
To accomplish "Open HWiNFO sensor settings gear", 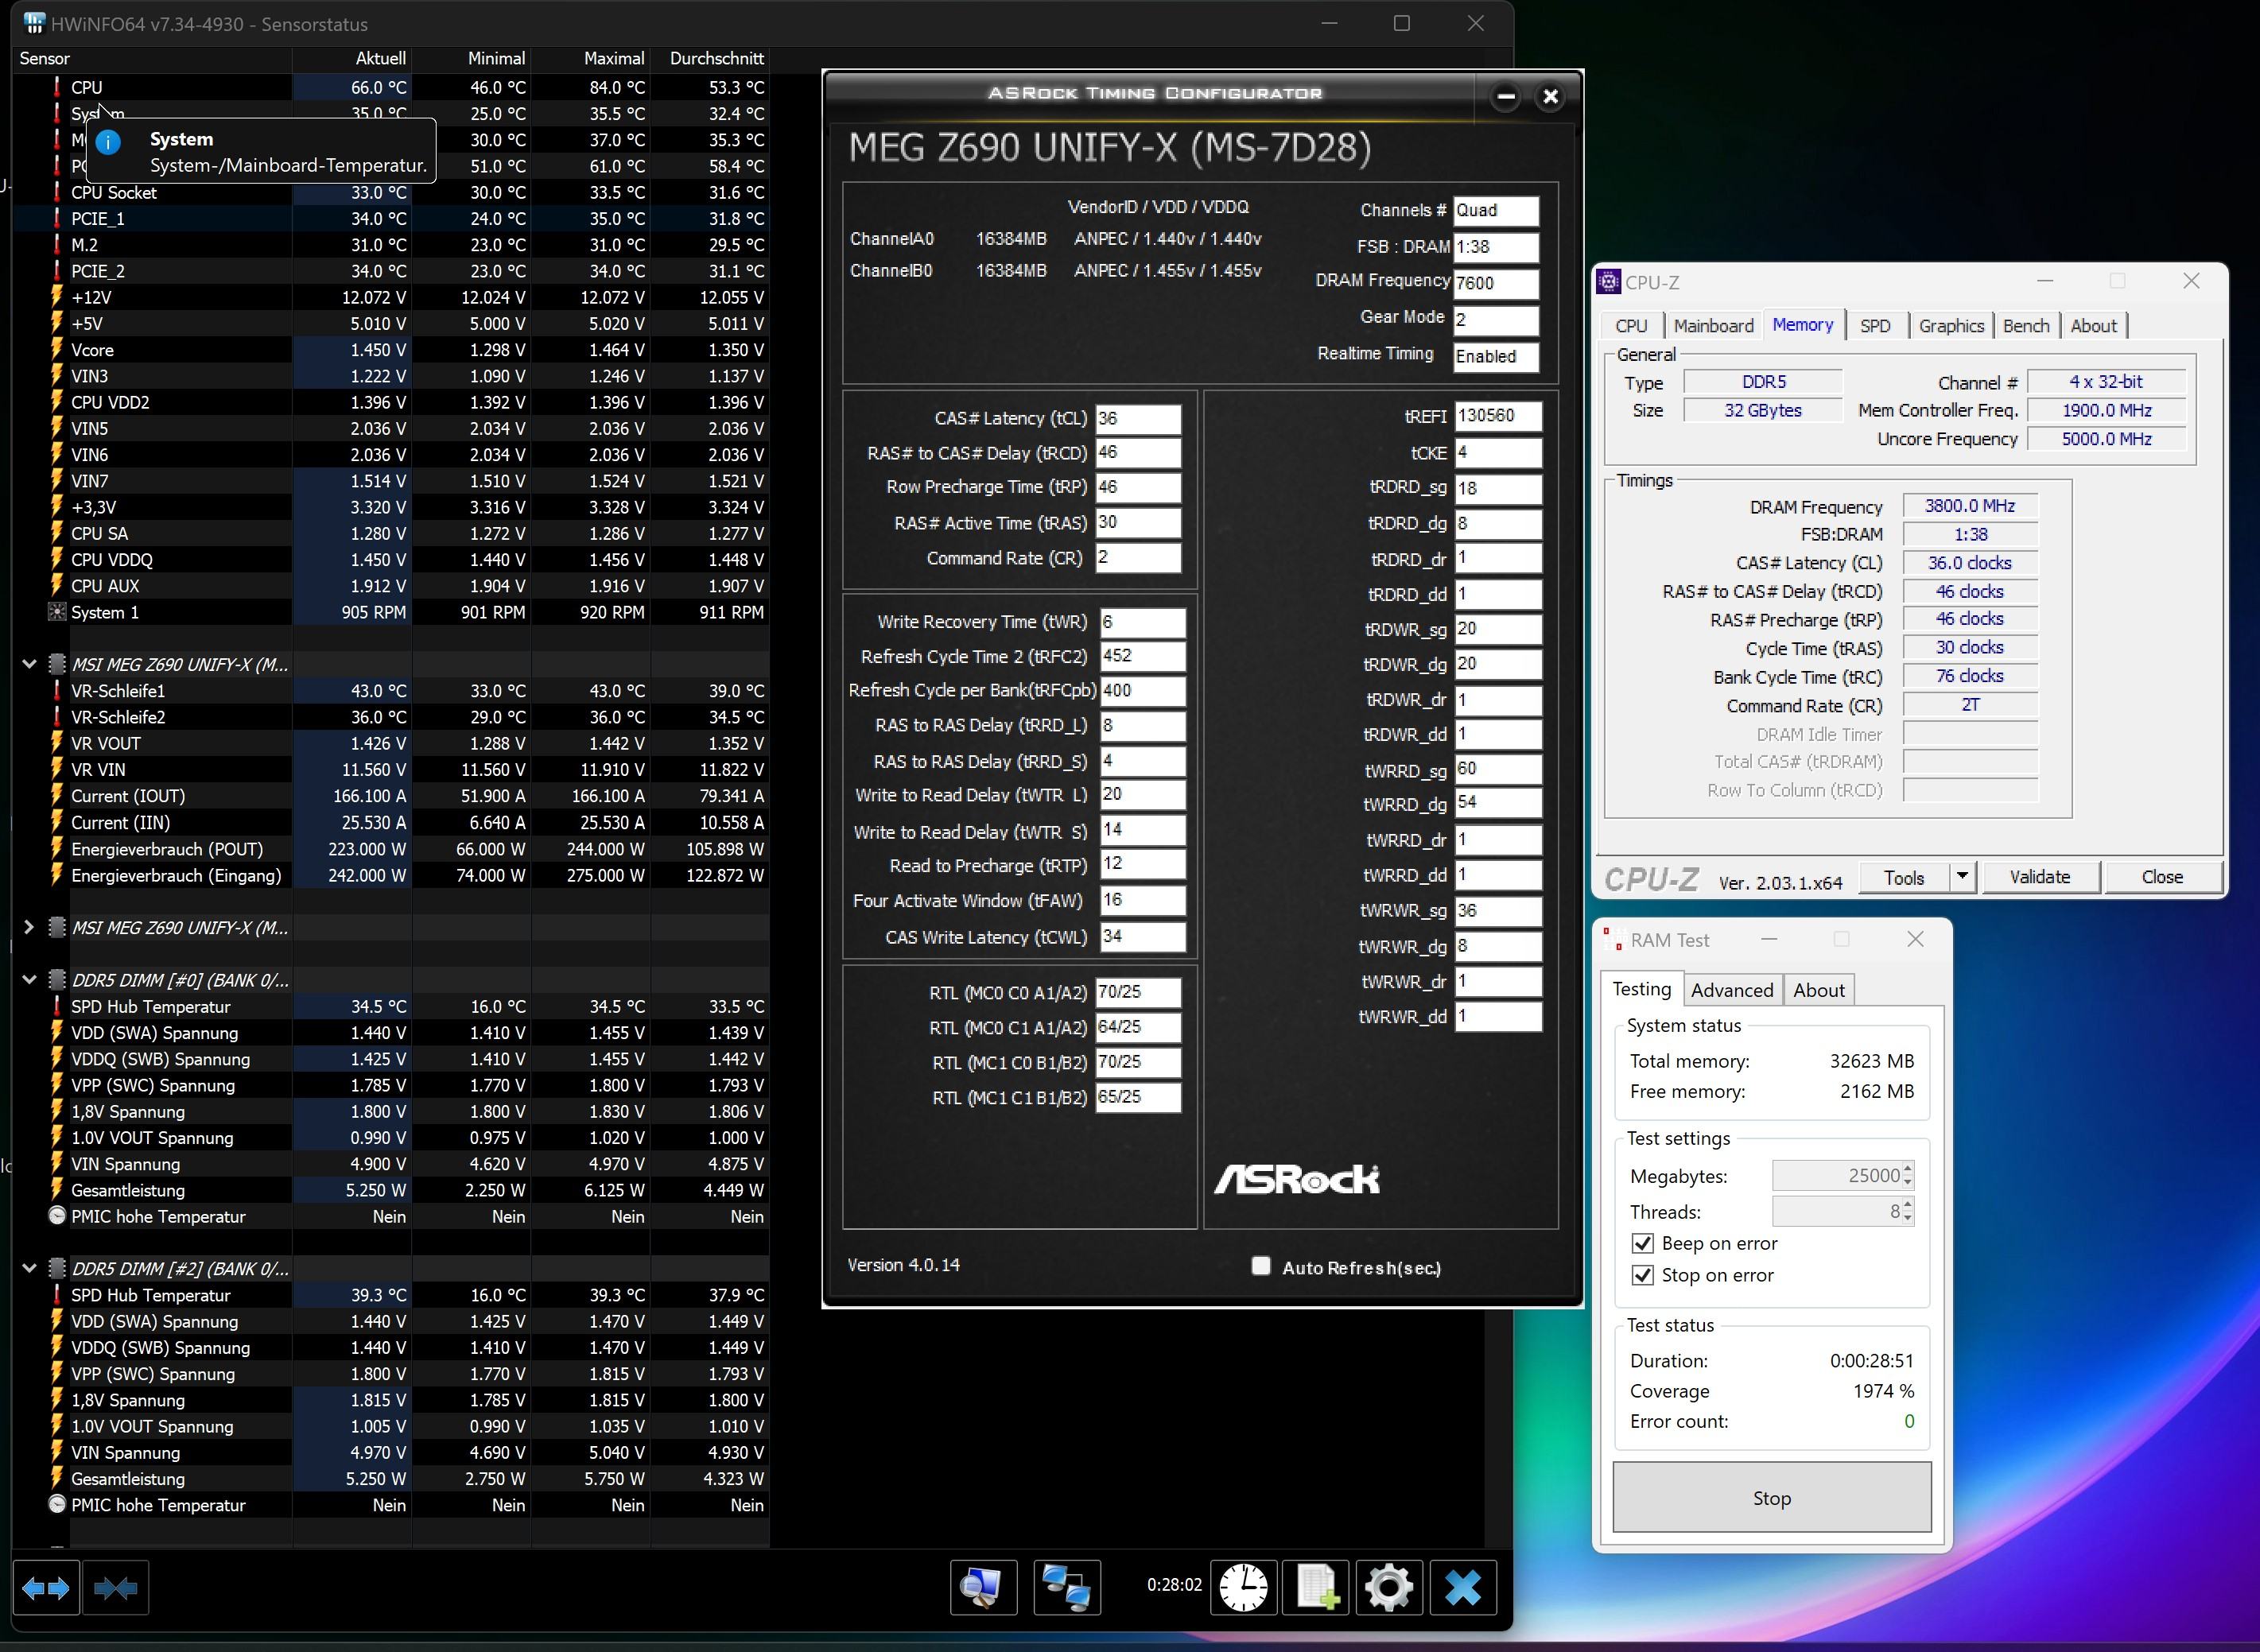I will (x=1389, y=1587).
